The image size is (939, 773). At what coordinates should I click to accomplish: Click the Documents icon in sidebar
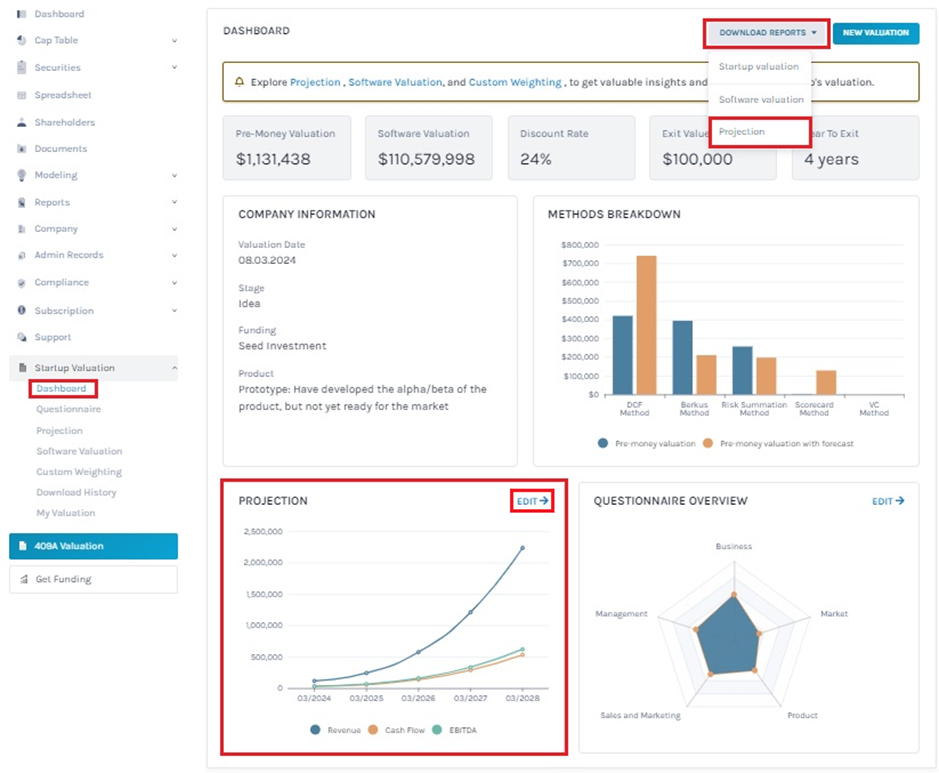(22, 148)
